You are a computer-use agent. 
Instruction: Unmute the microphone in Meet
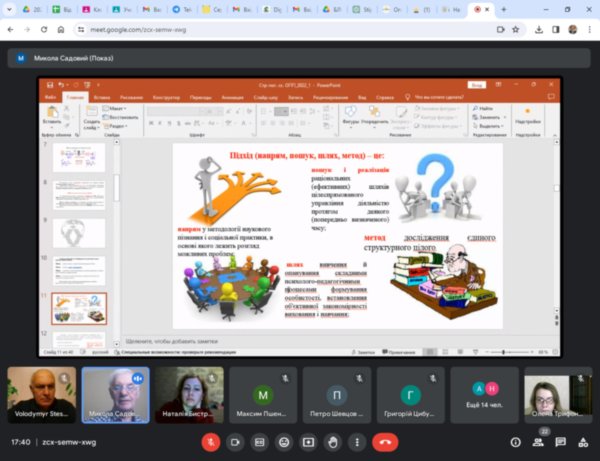pyautogui.click(x=211, y=441)
